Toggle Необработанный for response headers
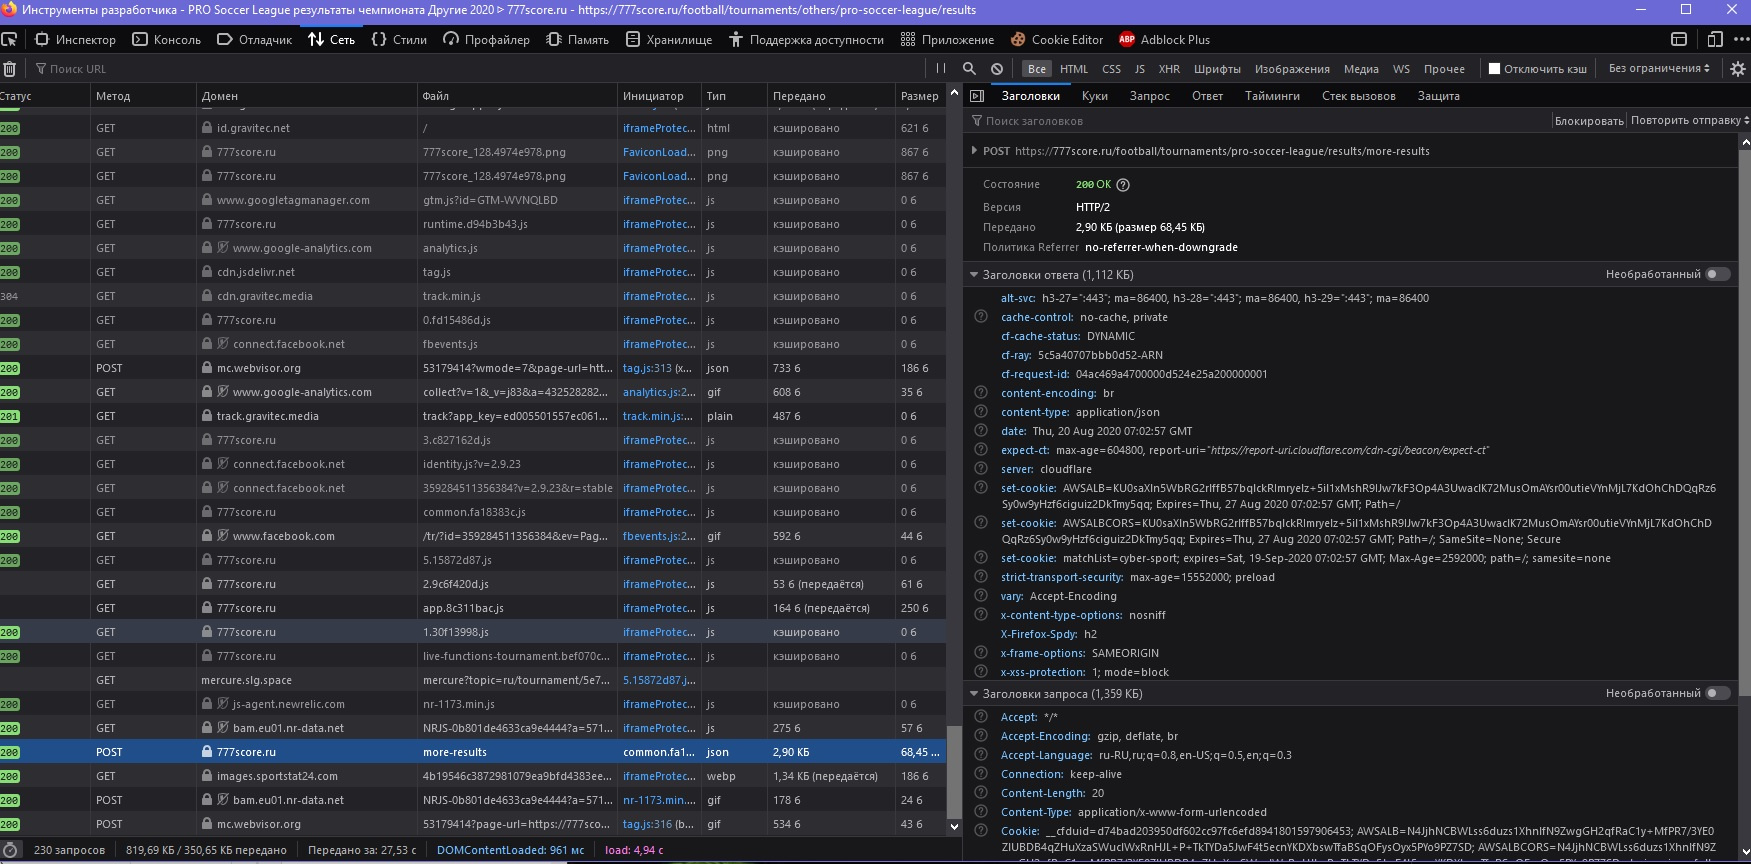 [x=1717, y=274]
